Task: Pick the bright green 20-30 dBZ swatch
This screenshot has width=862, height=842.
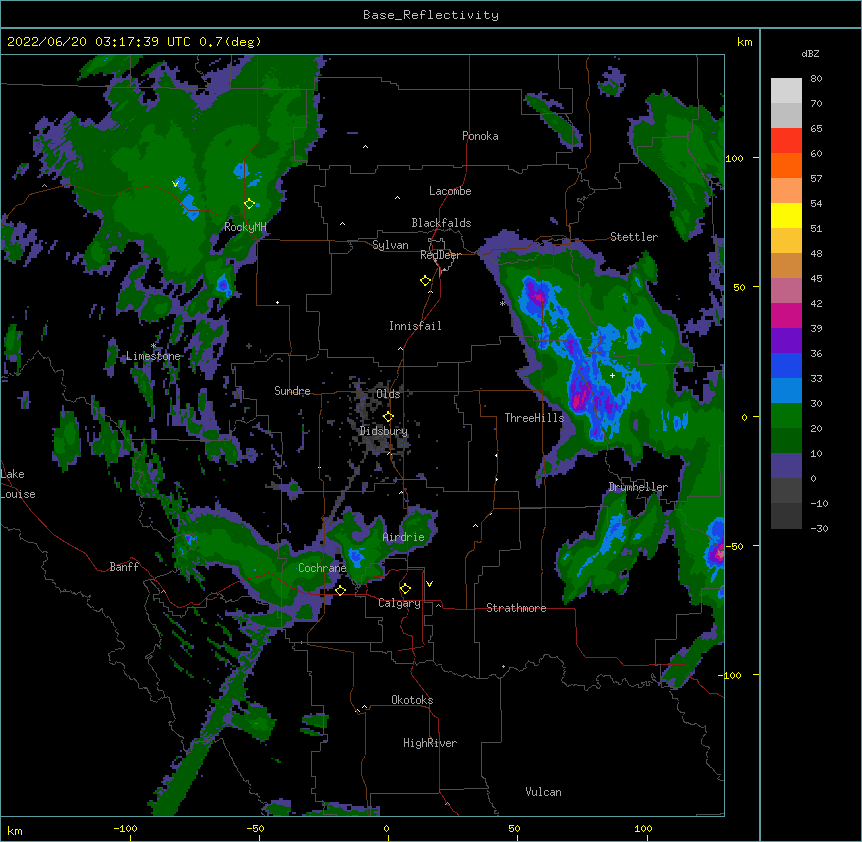Action: pos(786,416)
